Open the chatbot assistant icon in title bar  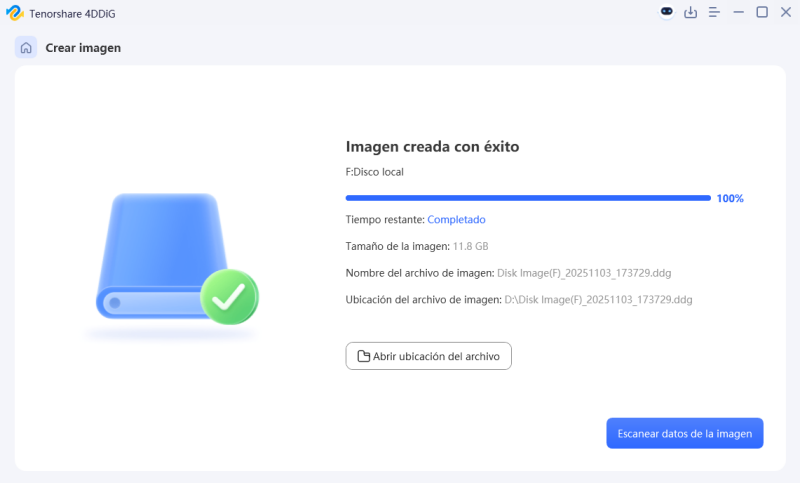pos(666,12)
